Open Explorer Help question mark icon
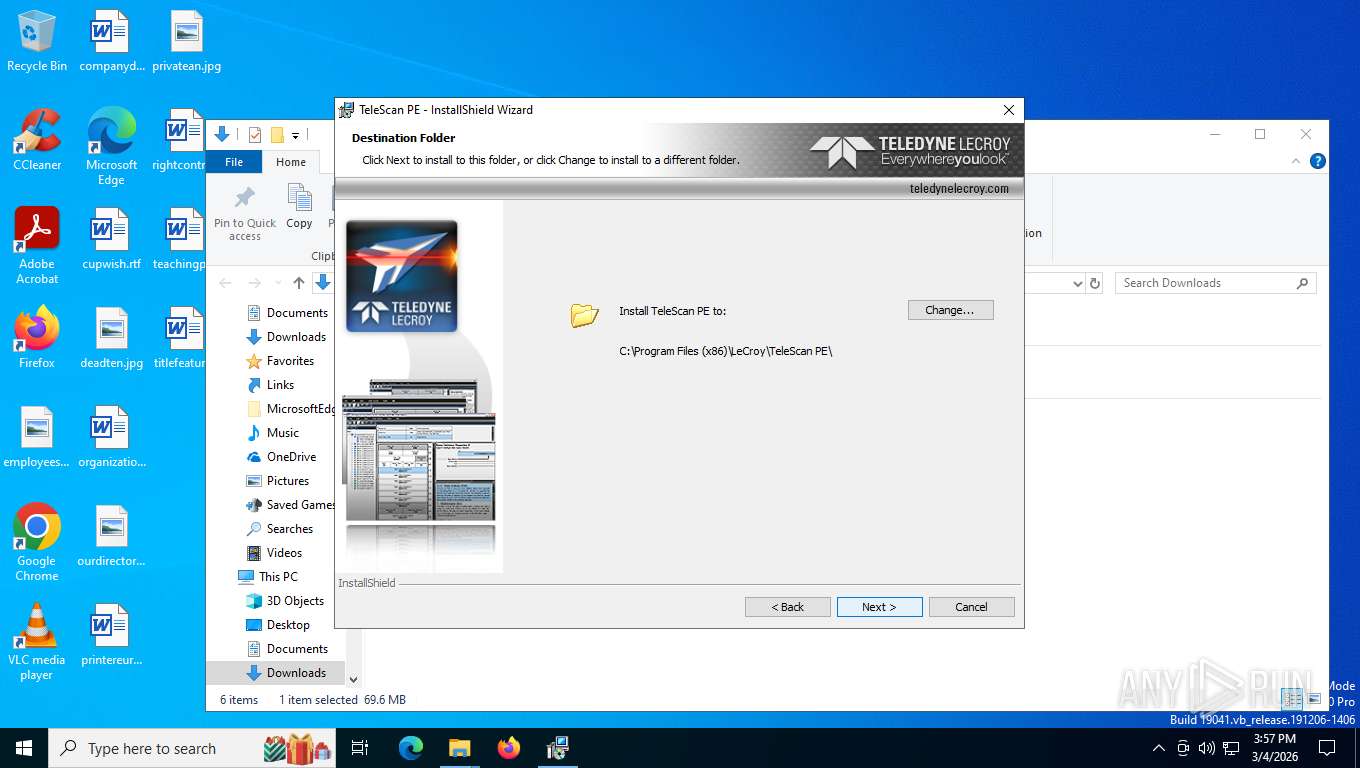 (x=1318, y=161)
